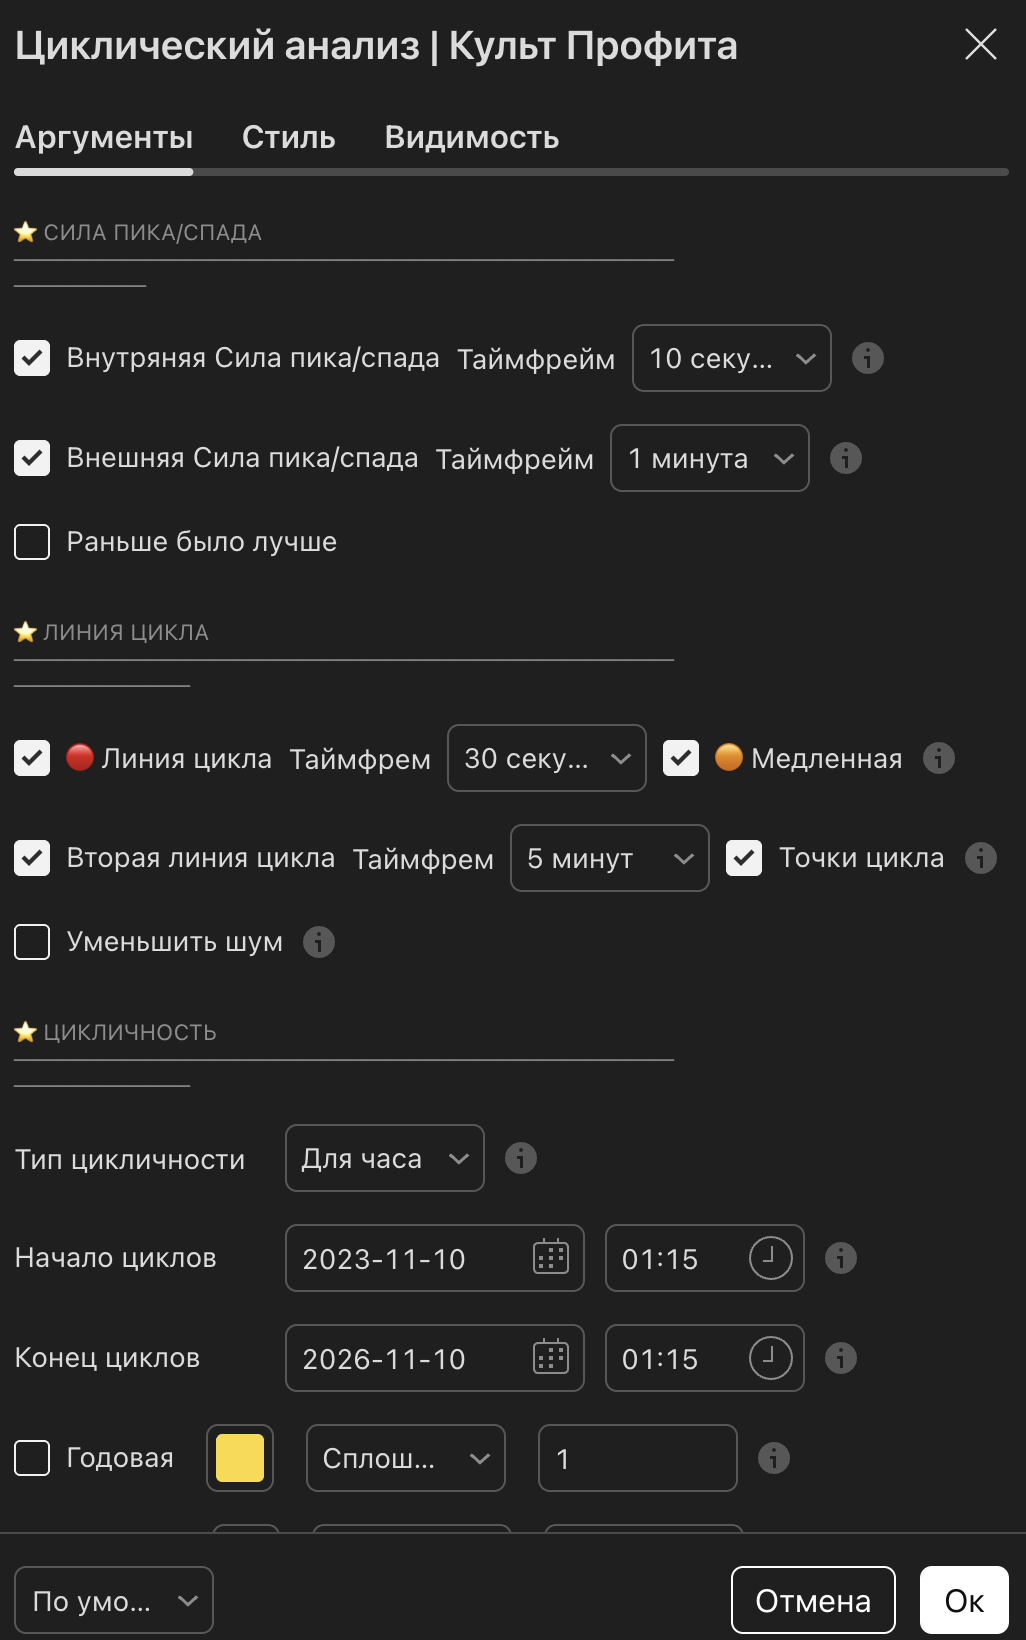Screen dimensions: 1026x1640
Task: Click info icon next to Уменьшить шум
Action: pos(318,942)
